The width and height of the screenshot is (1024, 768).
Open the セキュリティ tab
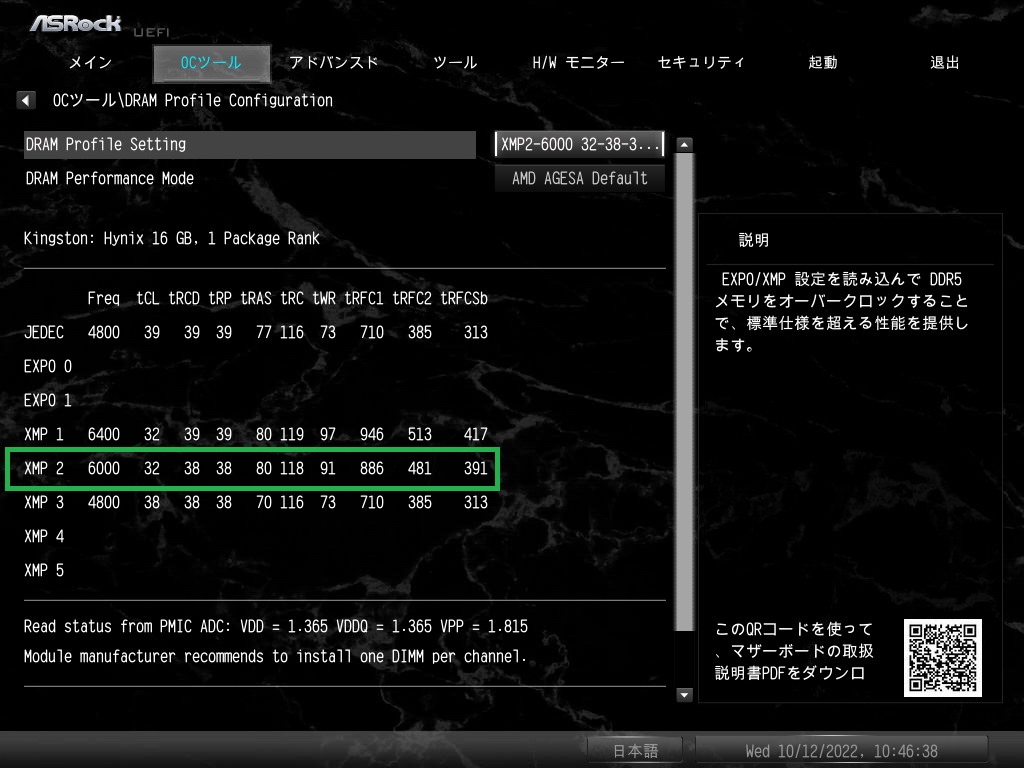click(x=700, y=63)
